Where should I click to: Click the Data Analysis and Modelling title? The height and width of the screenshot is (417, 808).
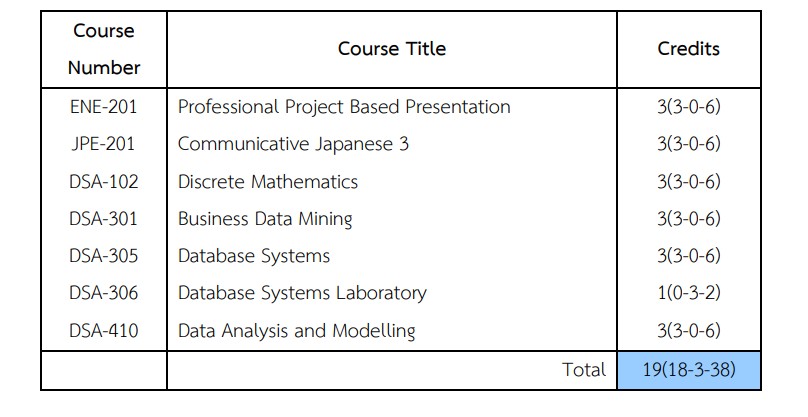click(296, 330)
